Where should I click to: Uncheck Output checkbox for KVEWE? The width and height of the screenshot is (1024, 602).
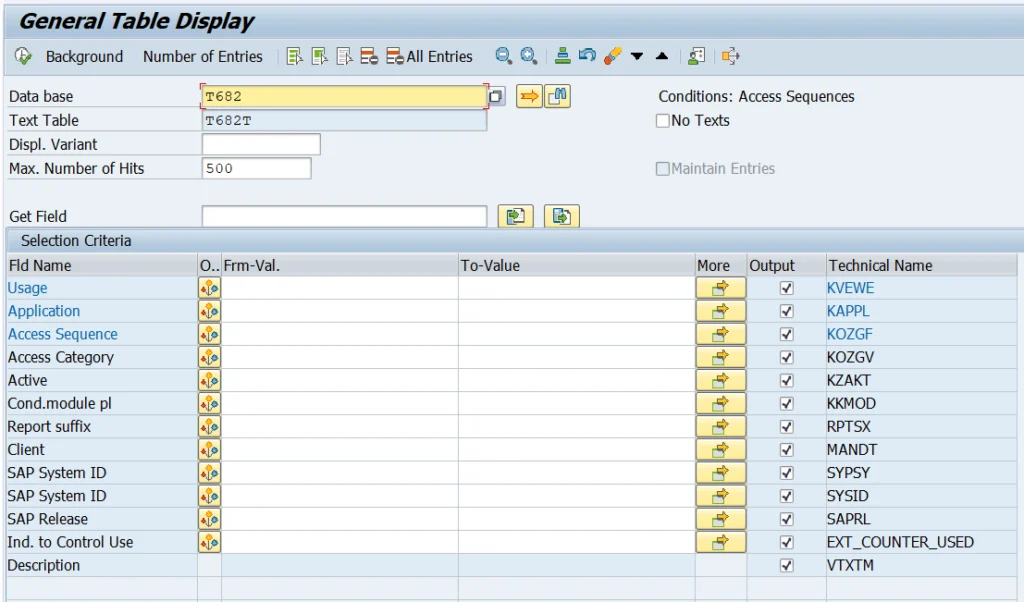coord(786,288)
